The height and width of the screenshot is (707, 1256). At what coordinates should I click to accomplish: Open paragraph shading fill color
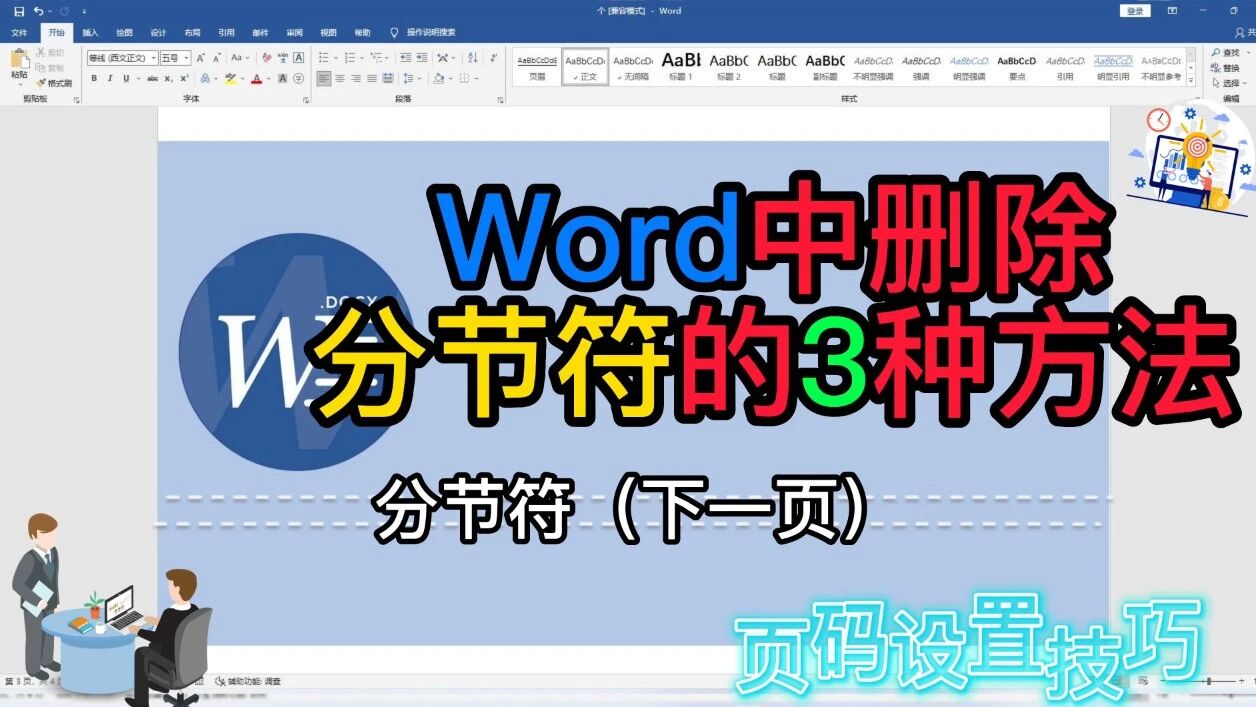point(439,79)
